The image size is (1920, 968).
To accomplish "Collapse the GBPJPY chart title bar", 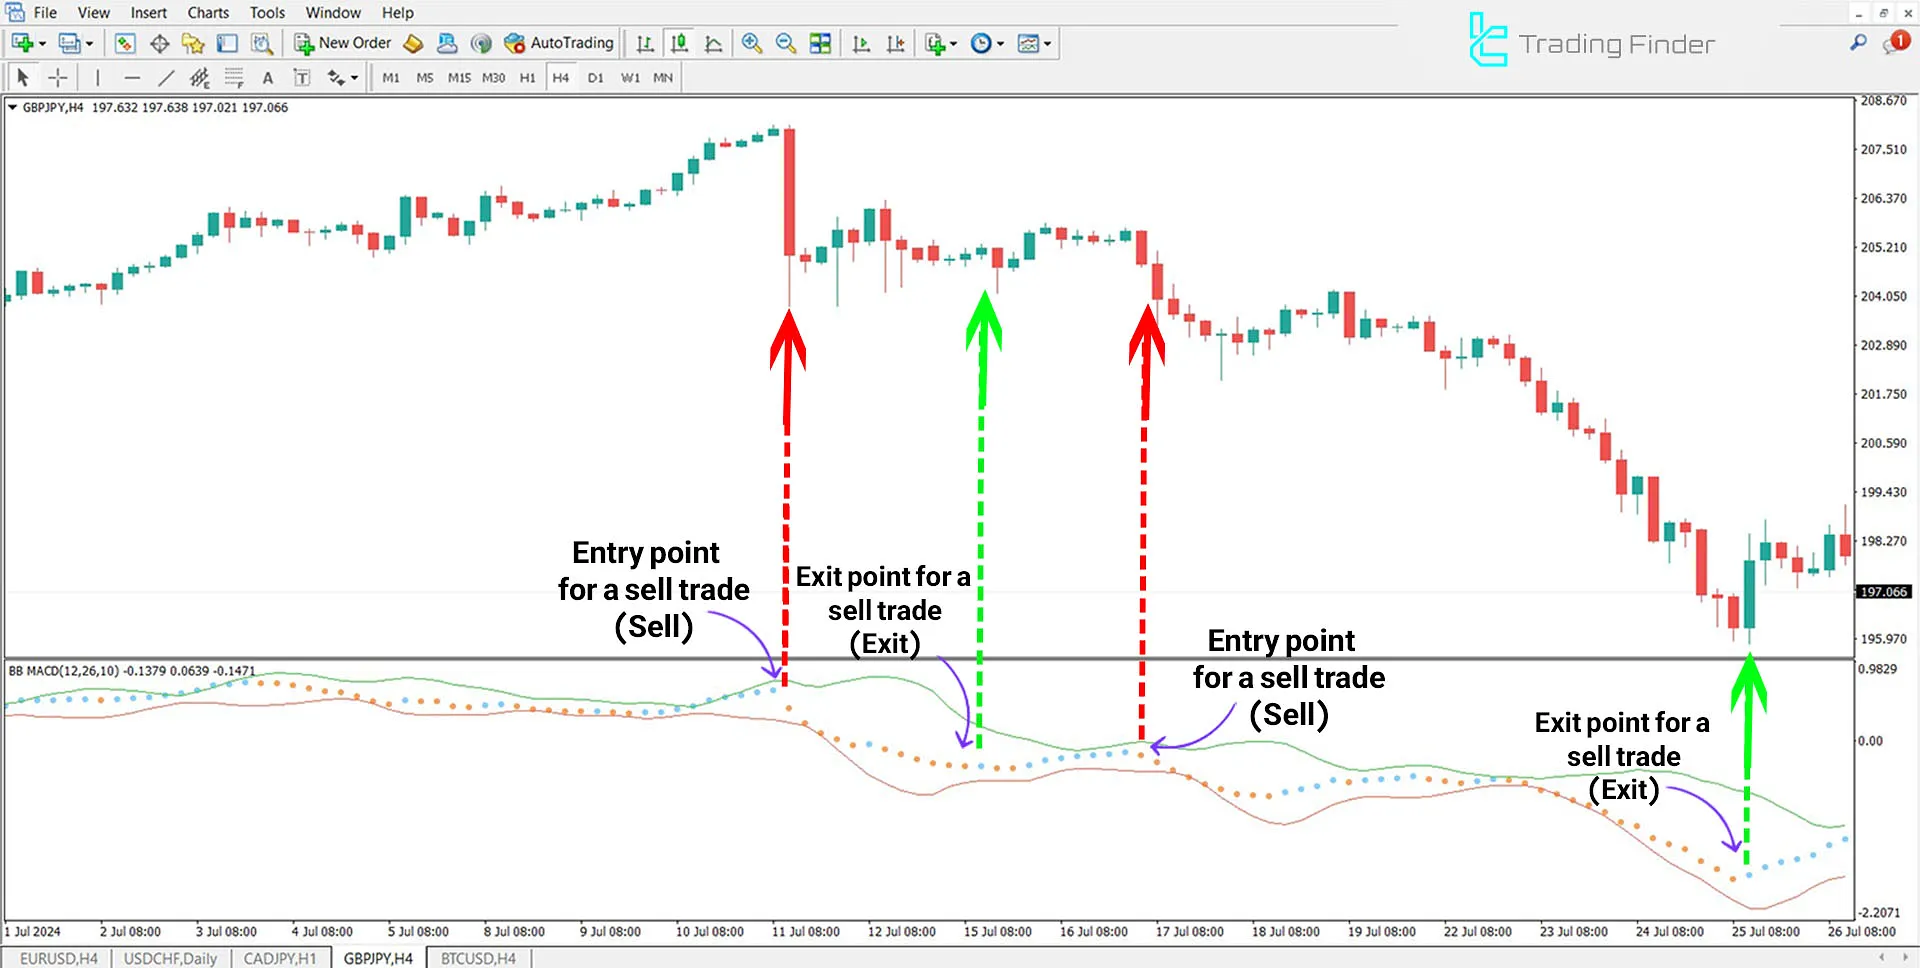I will [x=12, y=107].
